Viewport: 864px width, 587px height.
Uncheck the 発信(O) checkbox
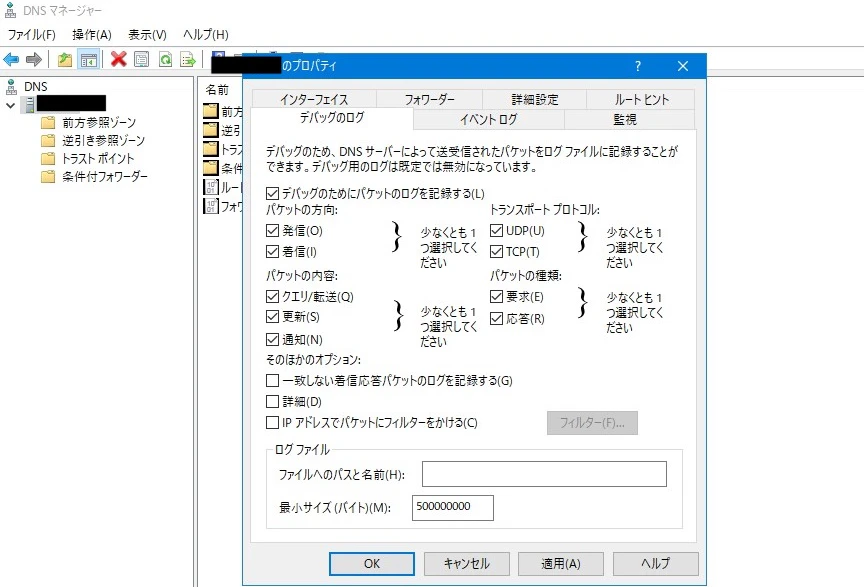point(272,230)
